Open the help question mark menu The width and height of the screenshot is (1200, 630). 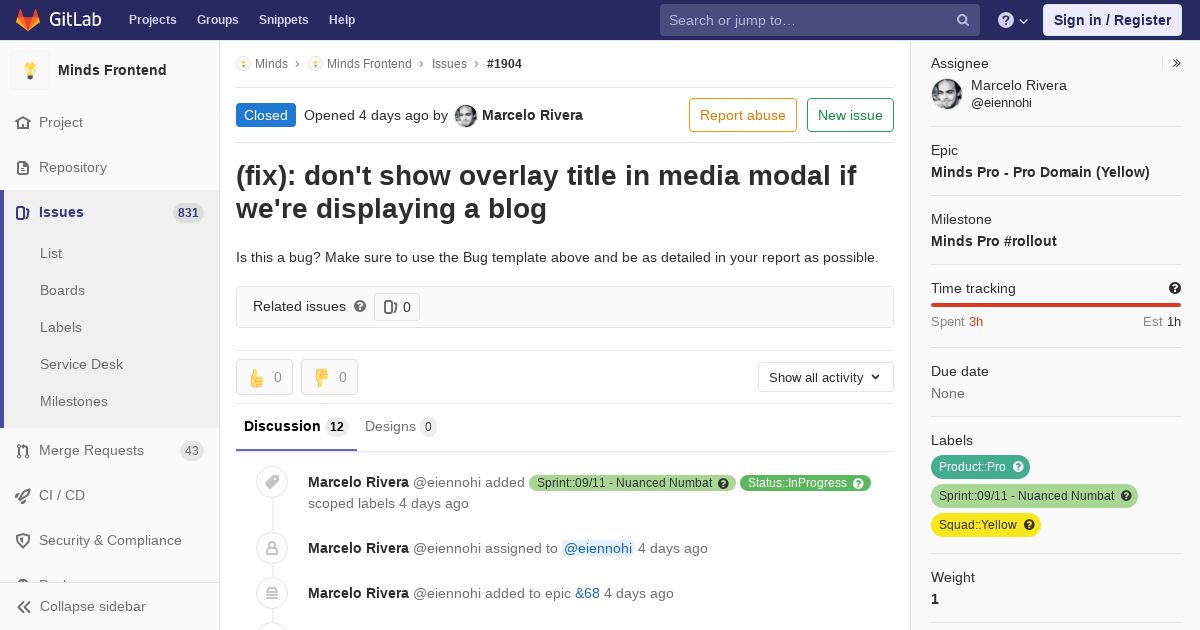1013,20
